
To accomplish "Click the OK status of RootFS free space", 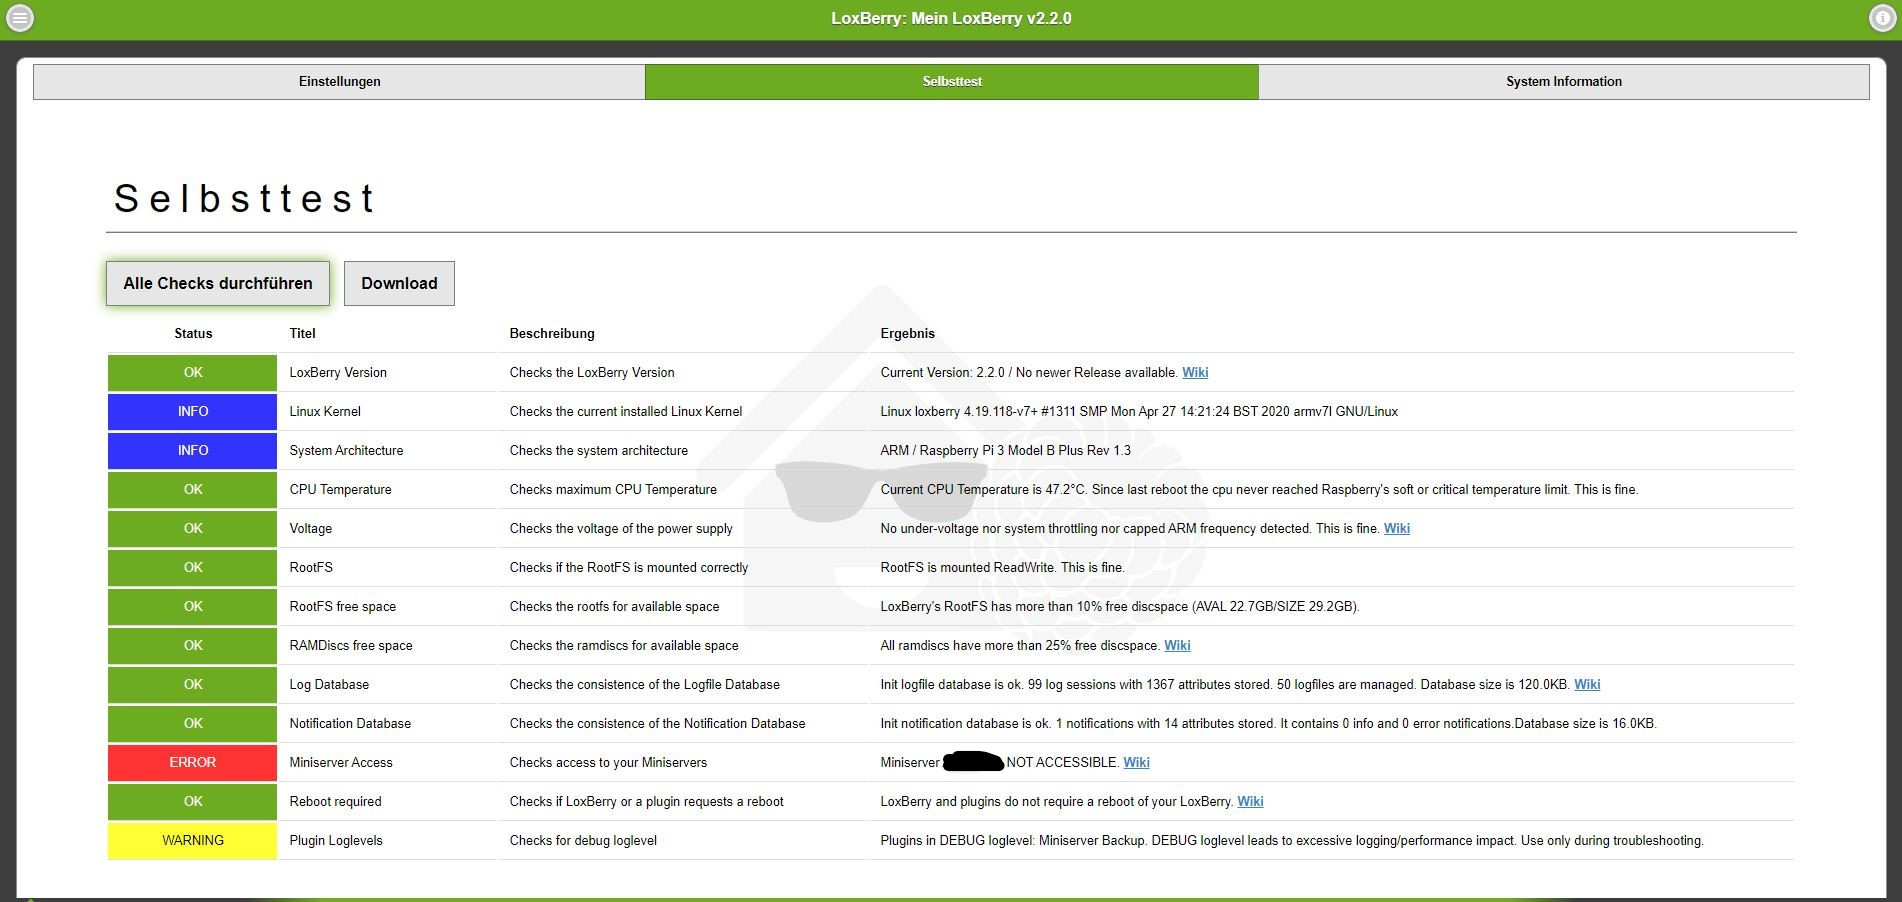I will point(192,607).
